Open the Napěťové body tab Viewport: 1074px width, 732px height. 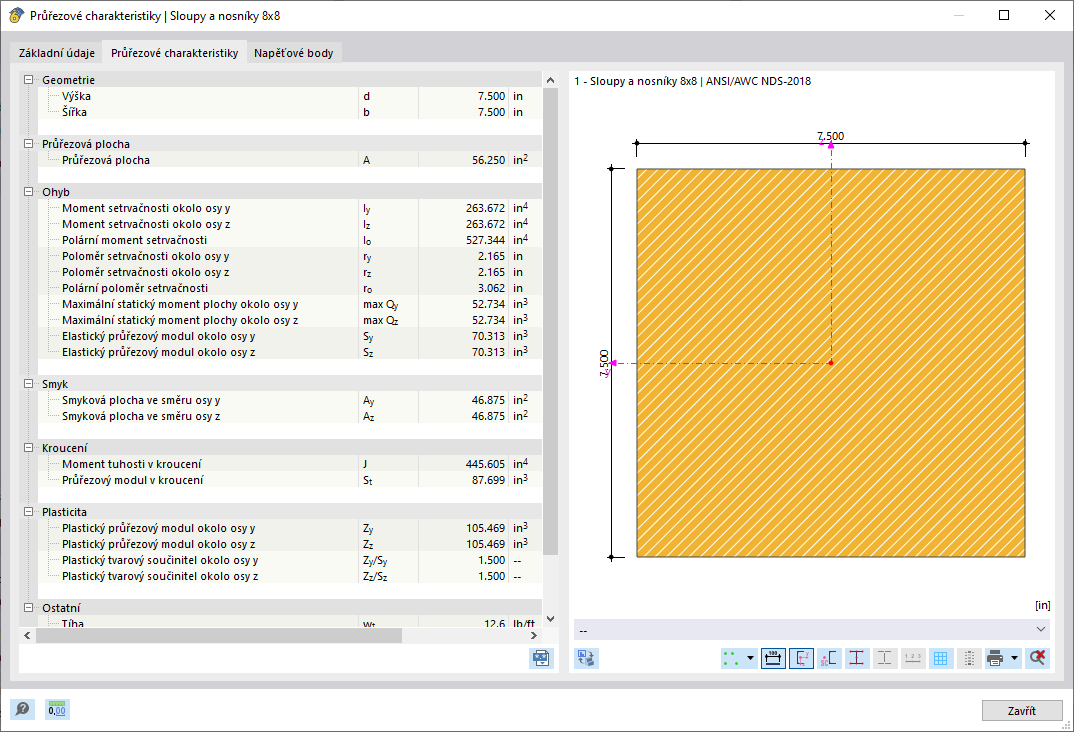click(x=293, y=53)
